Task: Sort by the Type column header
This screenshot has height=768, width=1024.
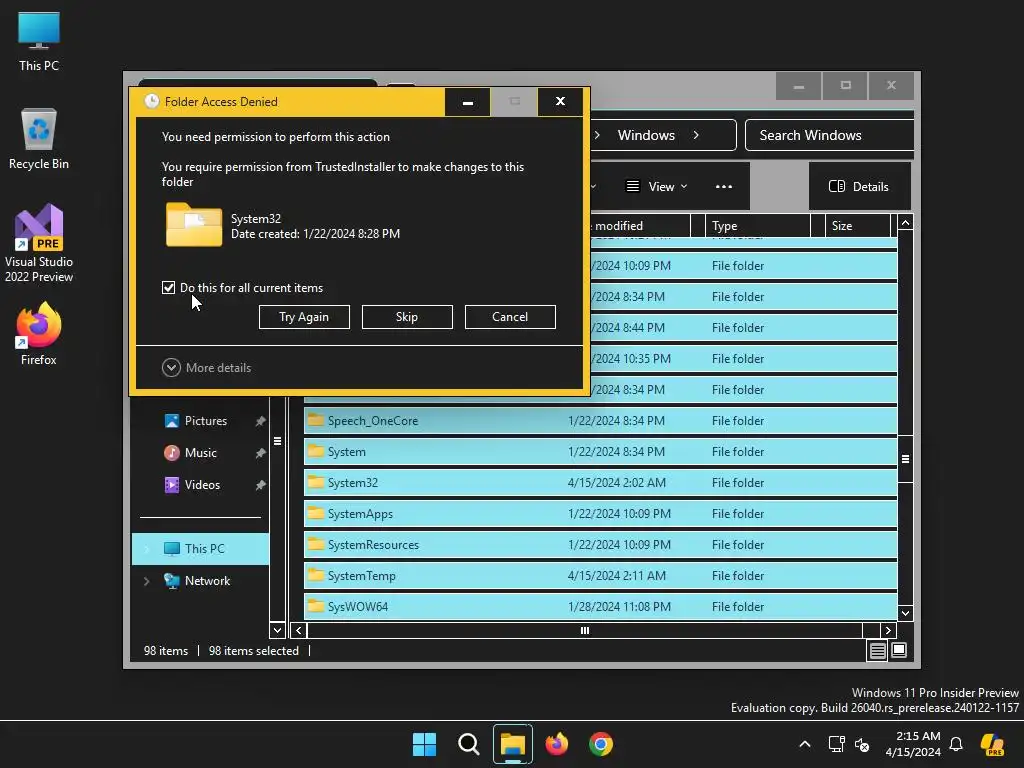Action: (x=758, y=226)
